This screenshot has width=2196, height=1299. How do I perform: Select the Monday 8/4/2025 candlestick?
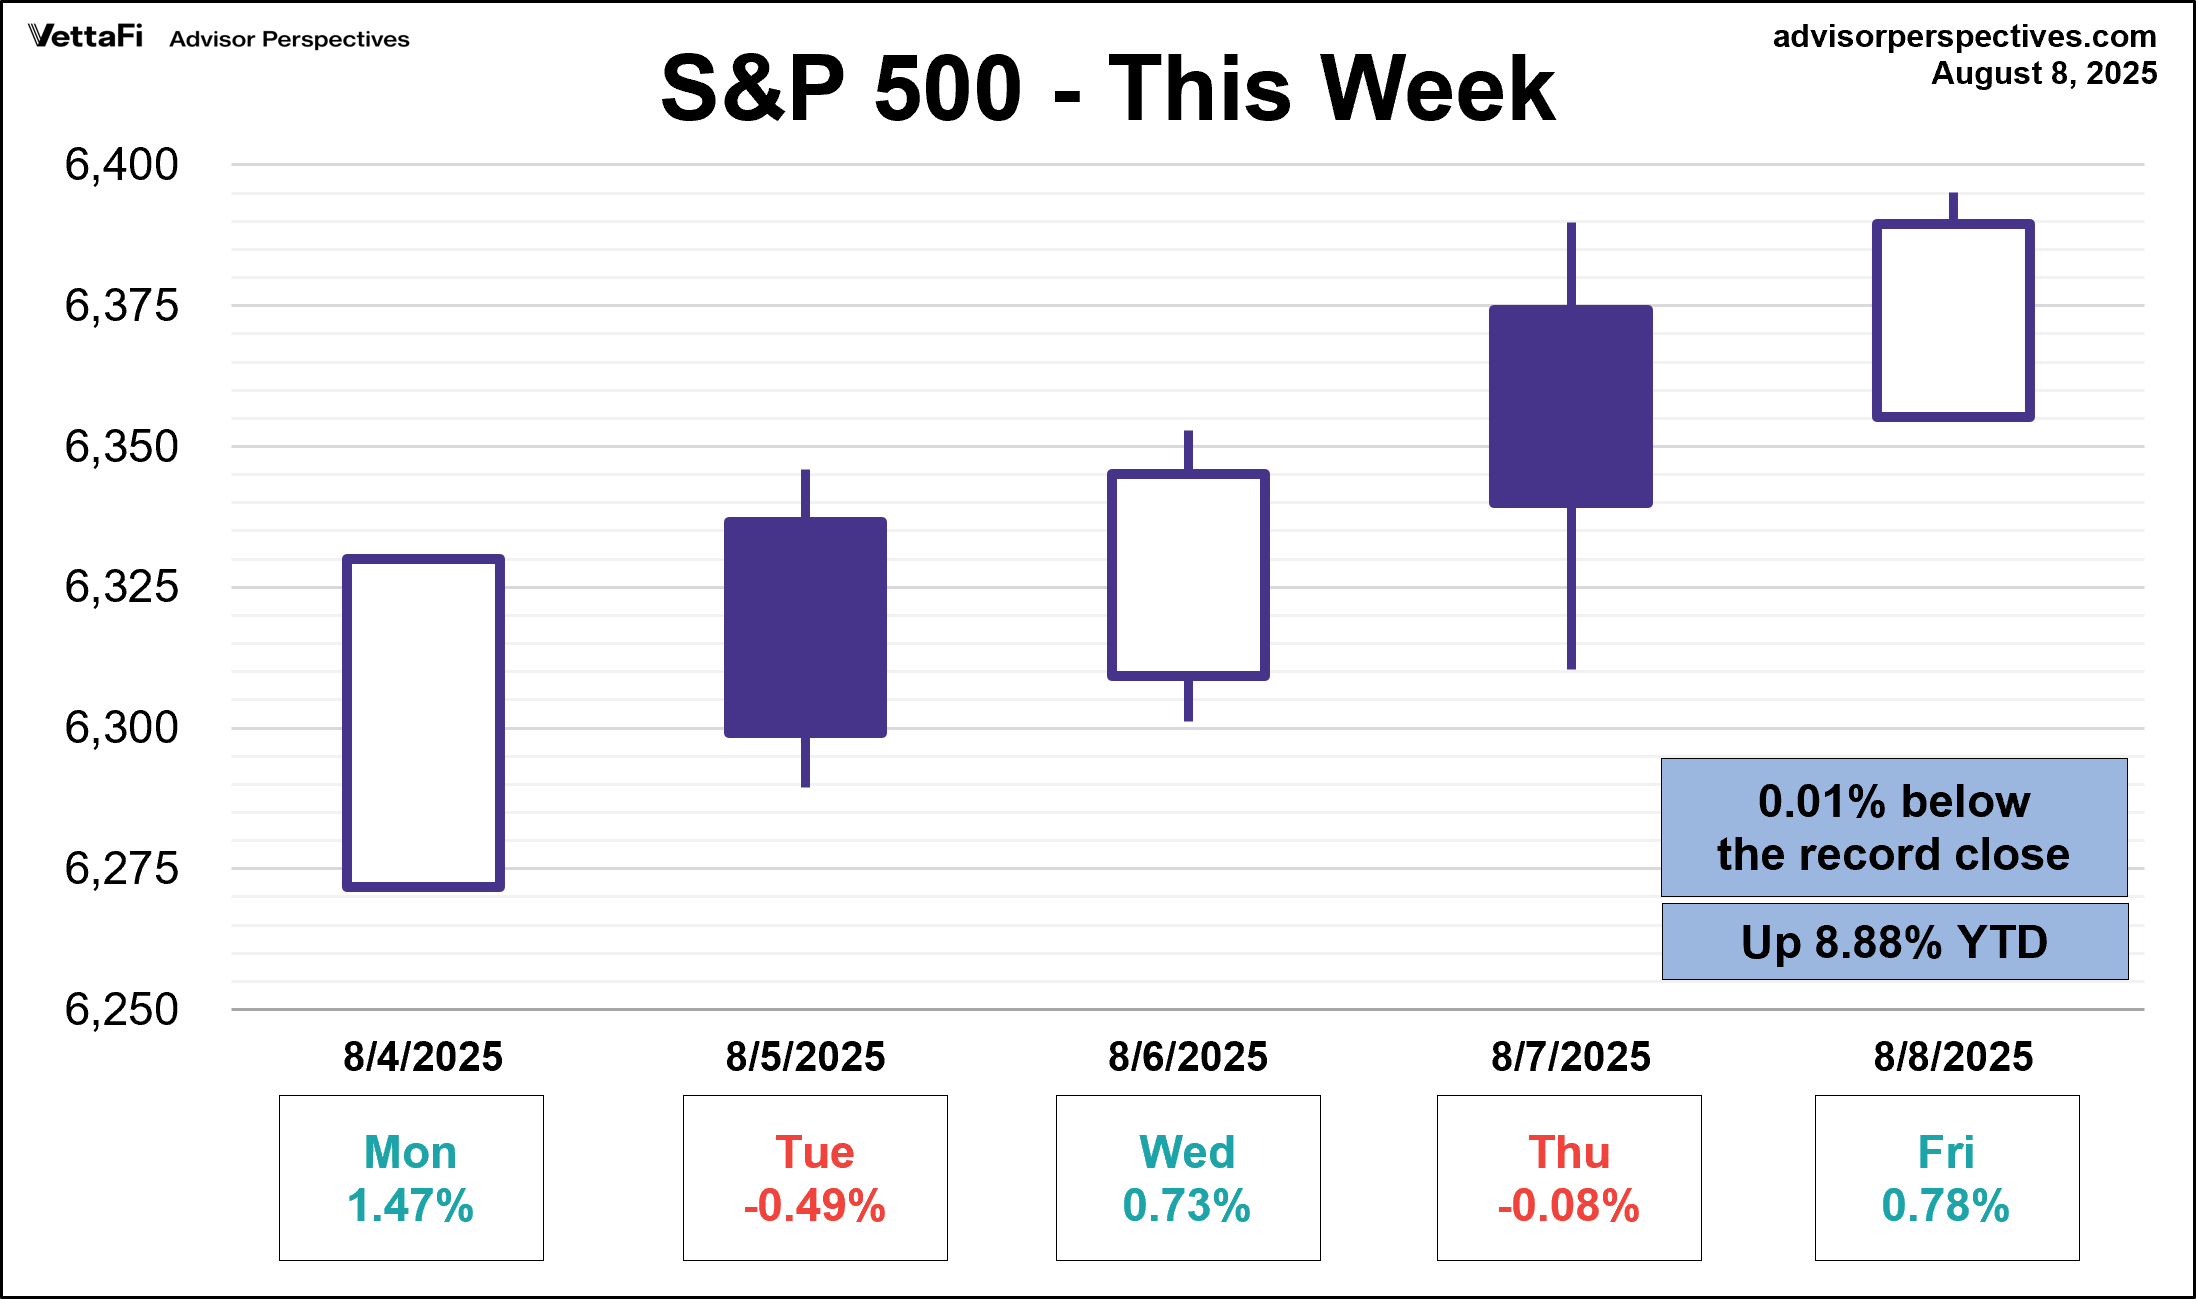click(423, 722)
